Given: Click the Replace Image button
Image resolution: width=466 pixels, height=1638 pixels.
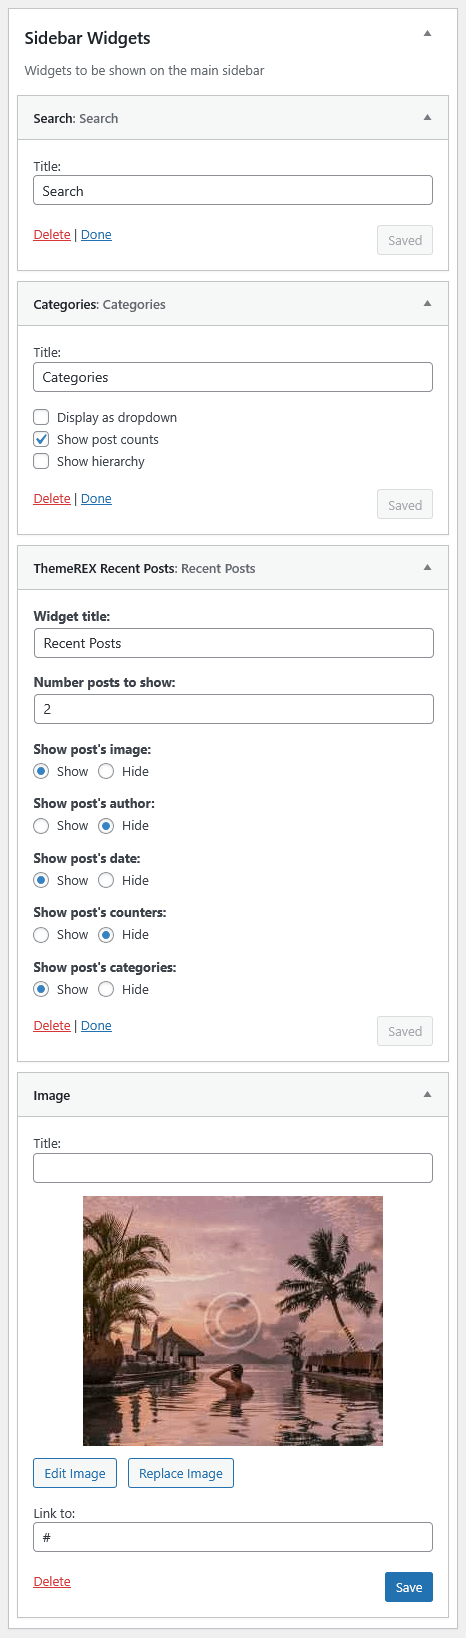Looking at the screenshot, I should coord(181,1473).
